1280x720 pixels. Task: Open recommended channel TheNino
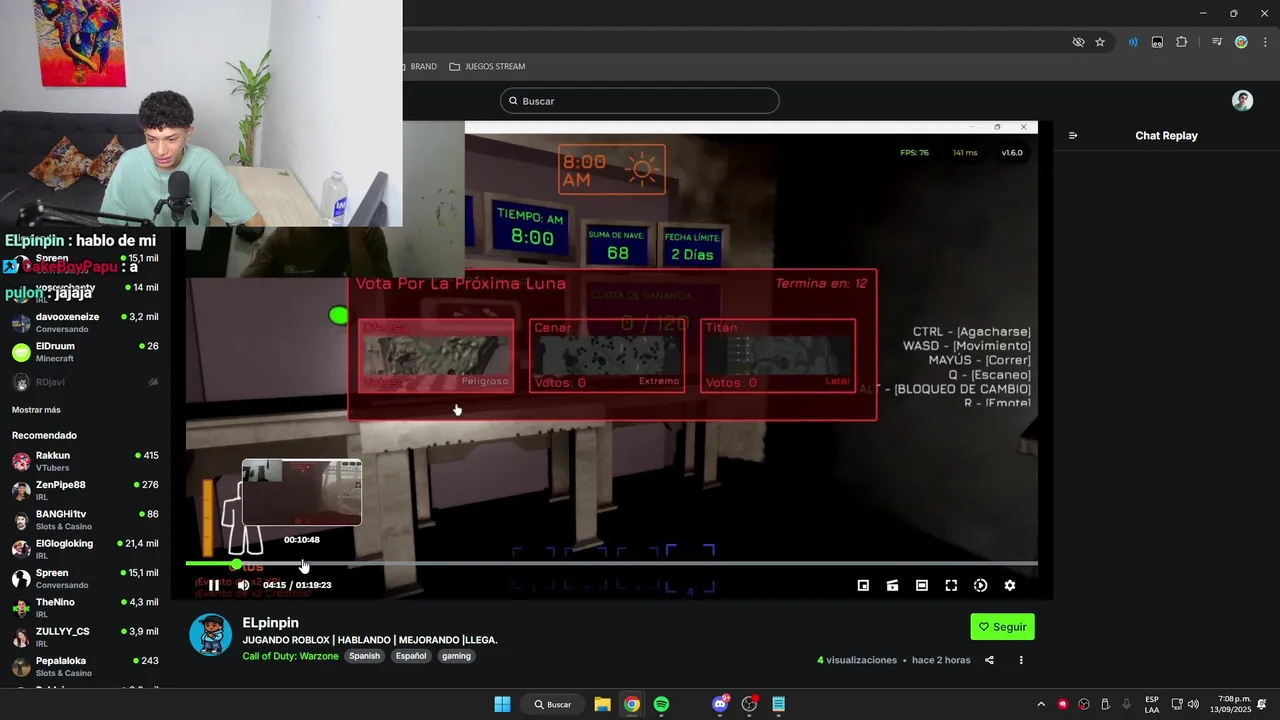85,608
